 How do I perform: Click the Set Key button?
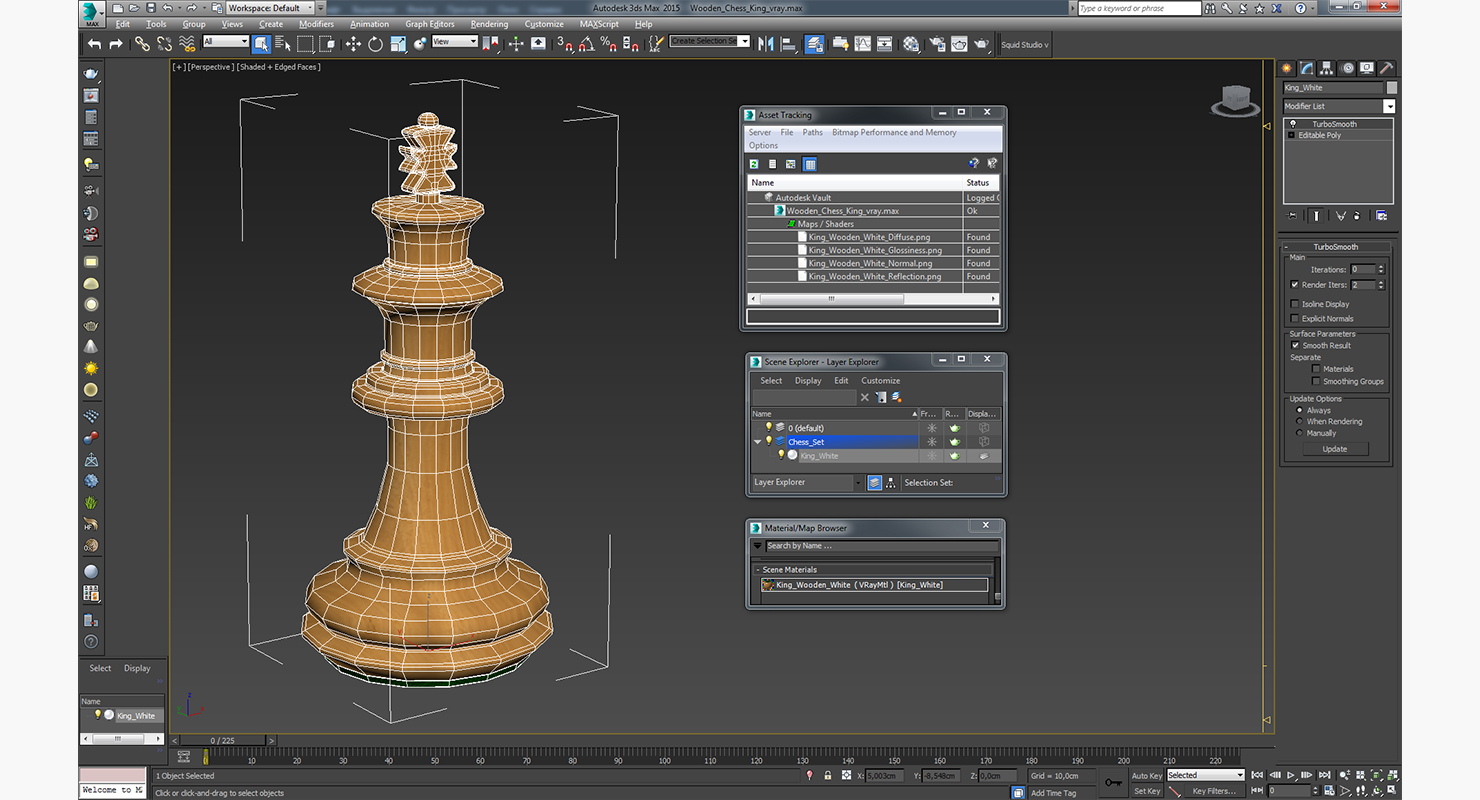[x=1147, y=791]
